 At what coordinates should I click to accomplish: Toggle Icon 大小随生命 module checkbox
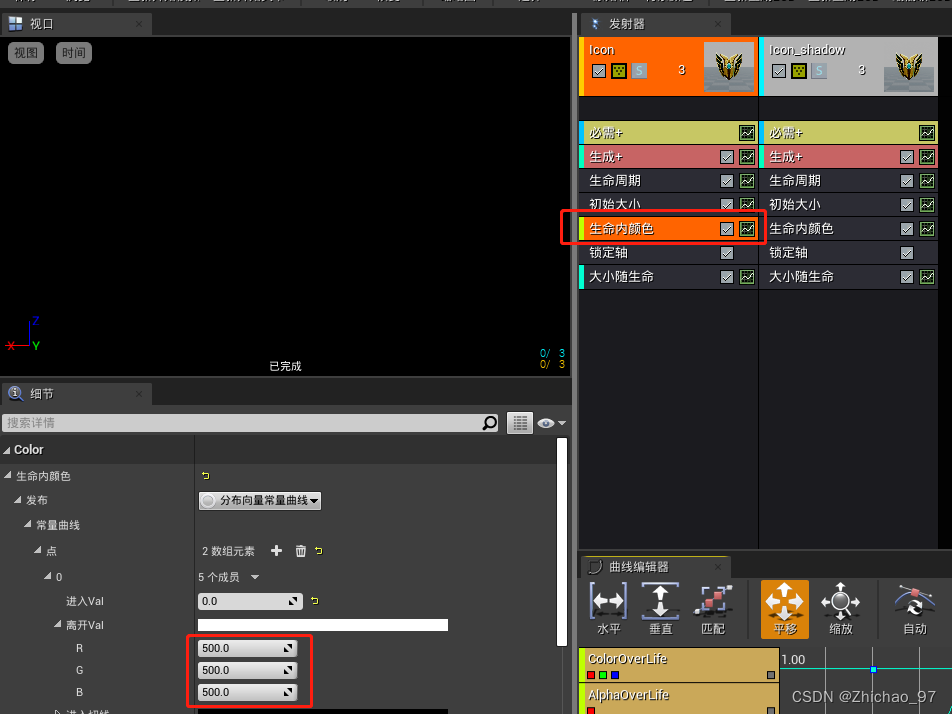(x=727, y=277)
